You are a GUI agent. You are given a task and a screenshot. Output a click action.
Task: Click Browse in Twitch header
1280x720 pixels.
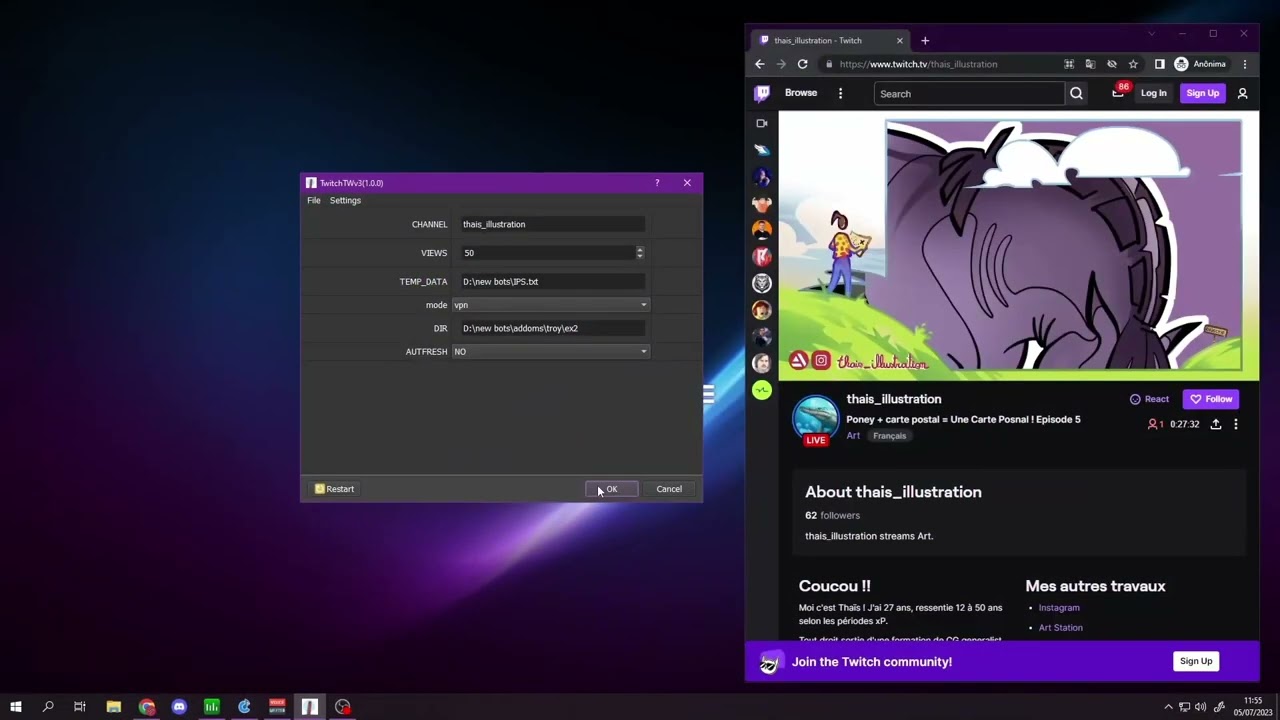click(x=801, y=93)
